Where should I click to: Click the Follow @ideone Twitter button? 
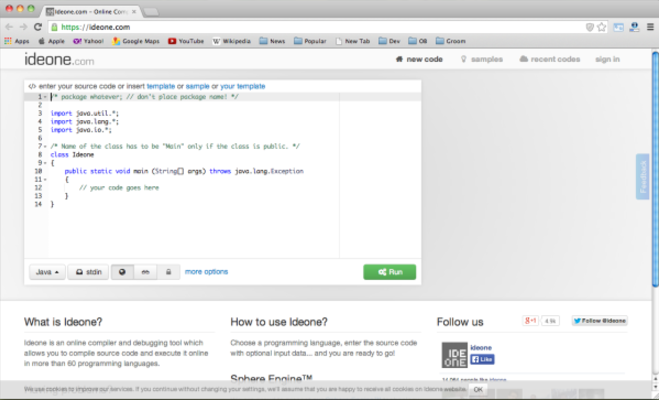point(600,321)
